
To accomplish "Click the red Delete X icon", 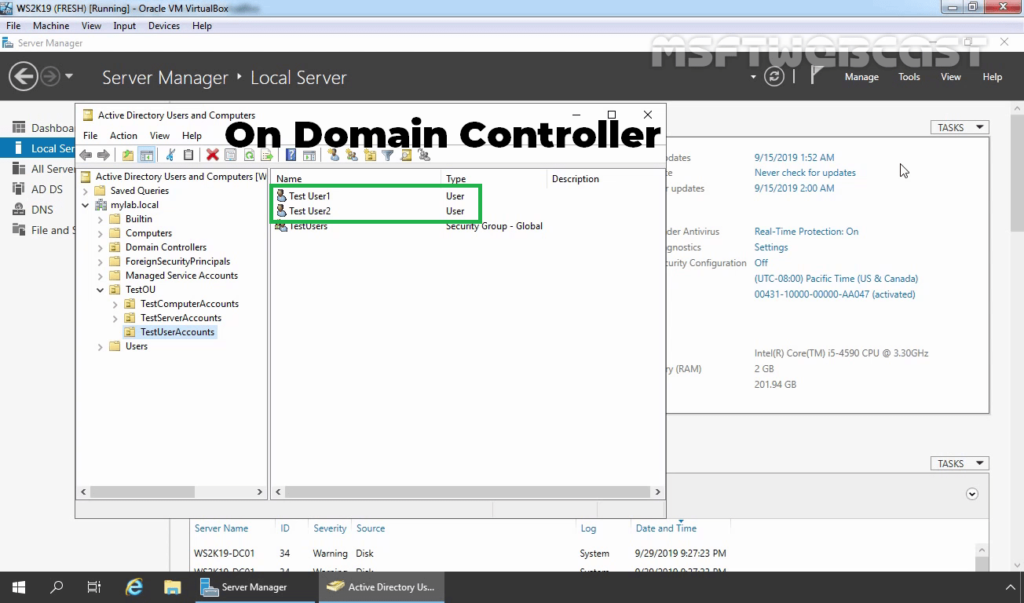I will point(212,155).
